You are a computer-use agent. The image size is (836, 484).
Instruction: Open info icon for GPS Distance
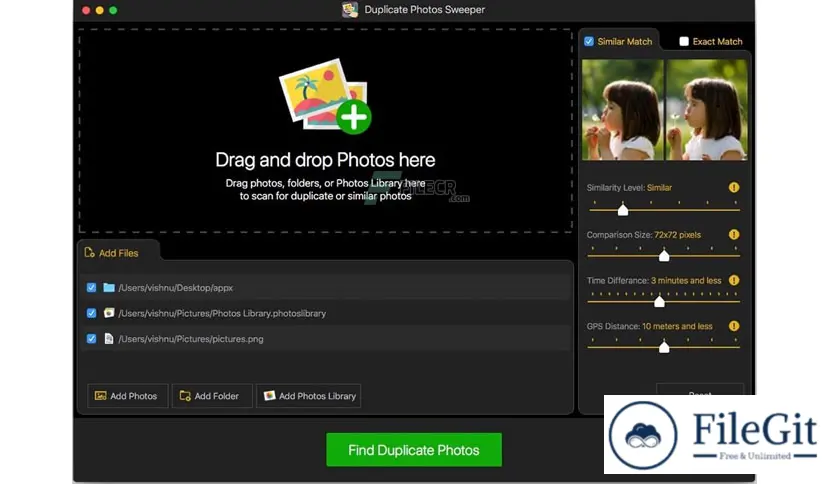point(734,326)
